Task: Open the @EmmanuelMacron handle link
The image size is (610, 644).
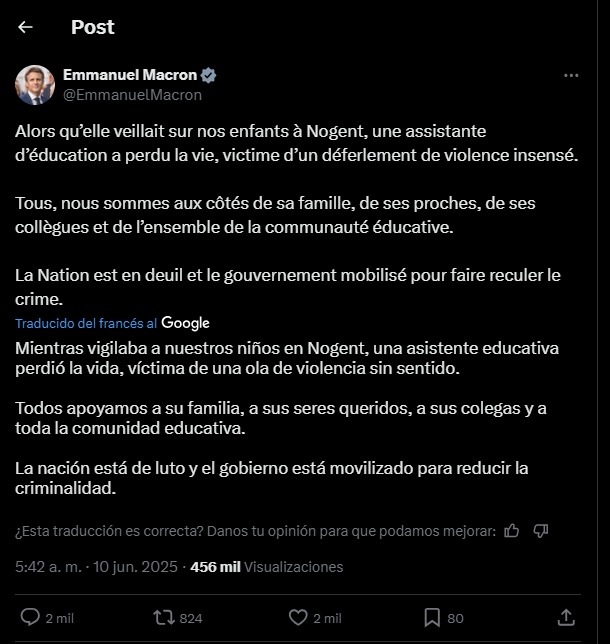Action: tap(132, 95)
